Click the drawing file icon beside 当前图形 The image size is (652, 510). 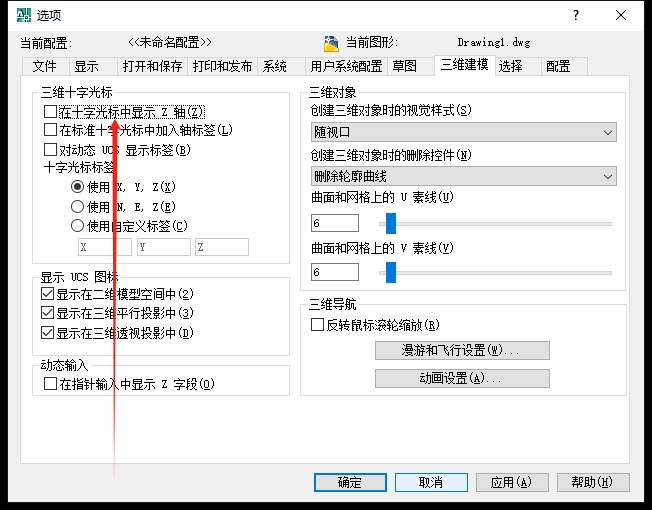332,43
